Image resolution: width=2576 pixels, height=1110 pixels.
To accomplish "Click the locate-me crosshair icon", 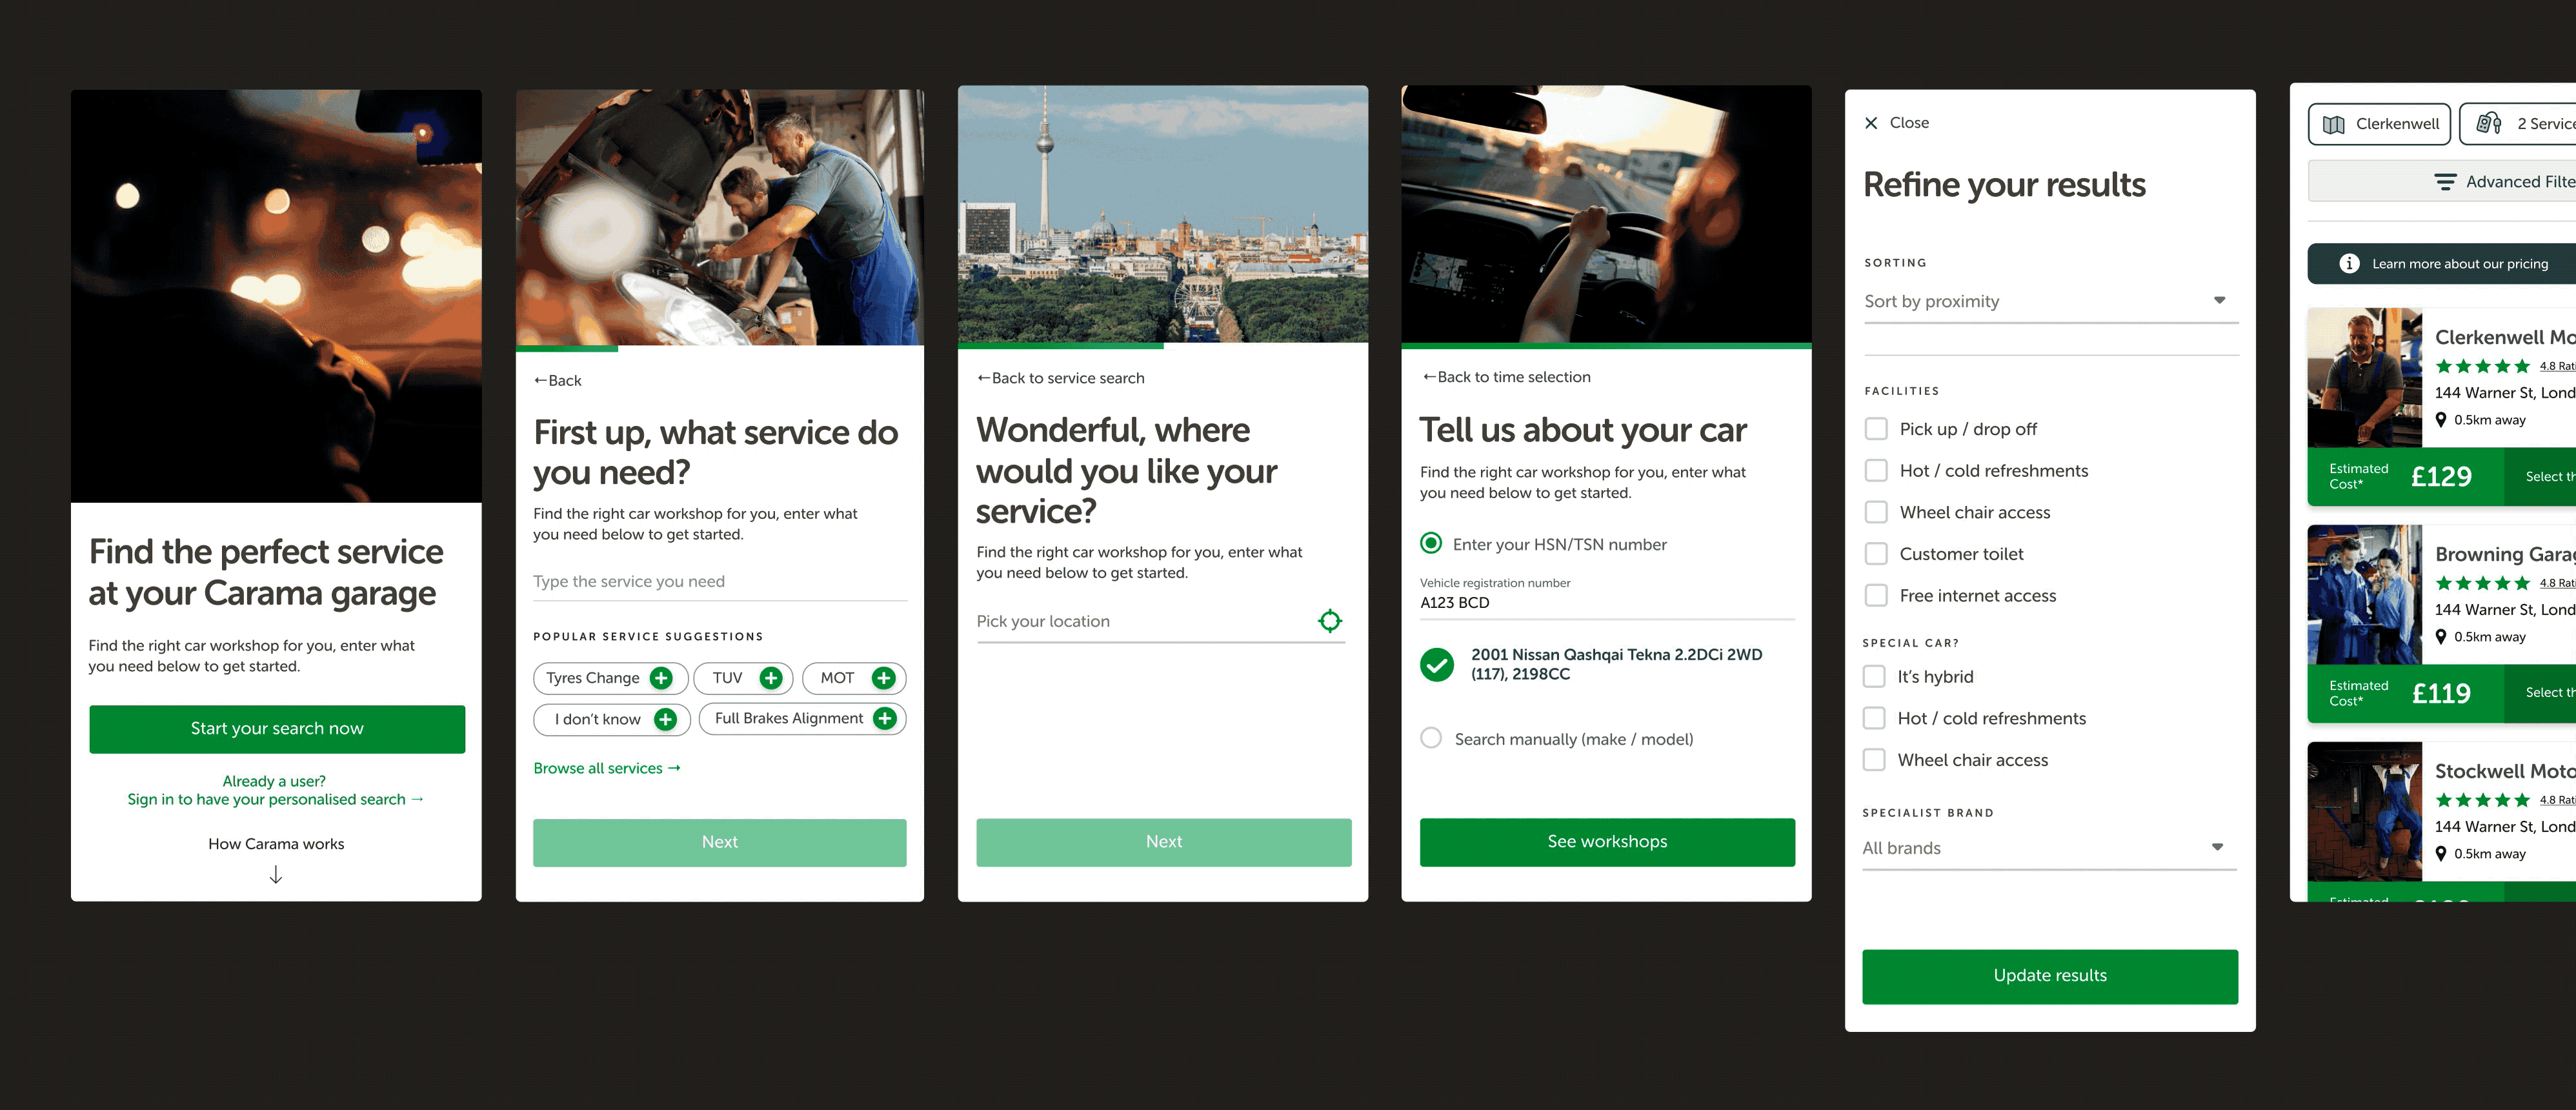I will click(1329, 621).
